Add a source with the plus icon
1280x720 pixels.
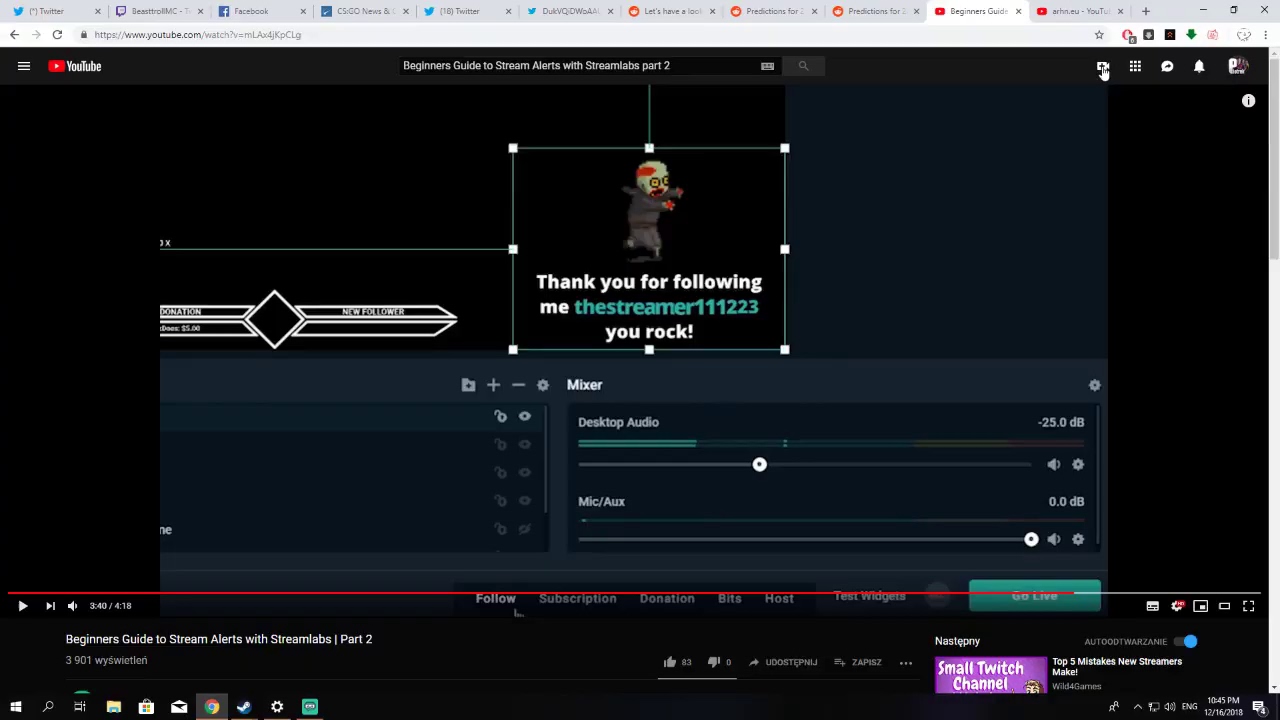click(493, 385)
